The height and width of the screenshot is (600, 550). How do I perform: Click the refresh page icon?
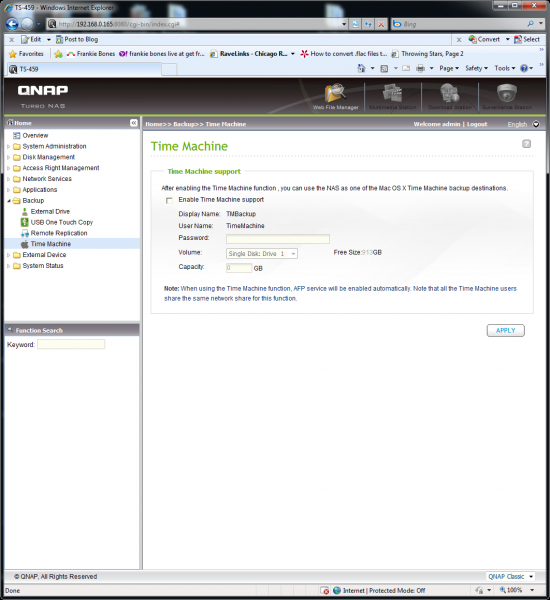(368, 24)
